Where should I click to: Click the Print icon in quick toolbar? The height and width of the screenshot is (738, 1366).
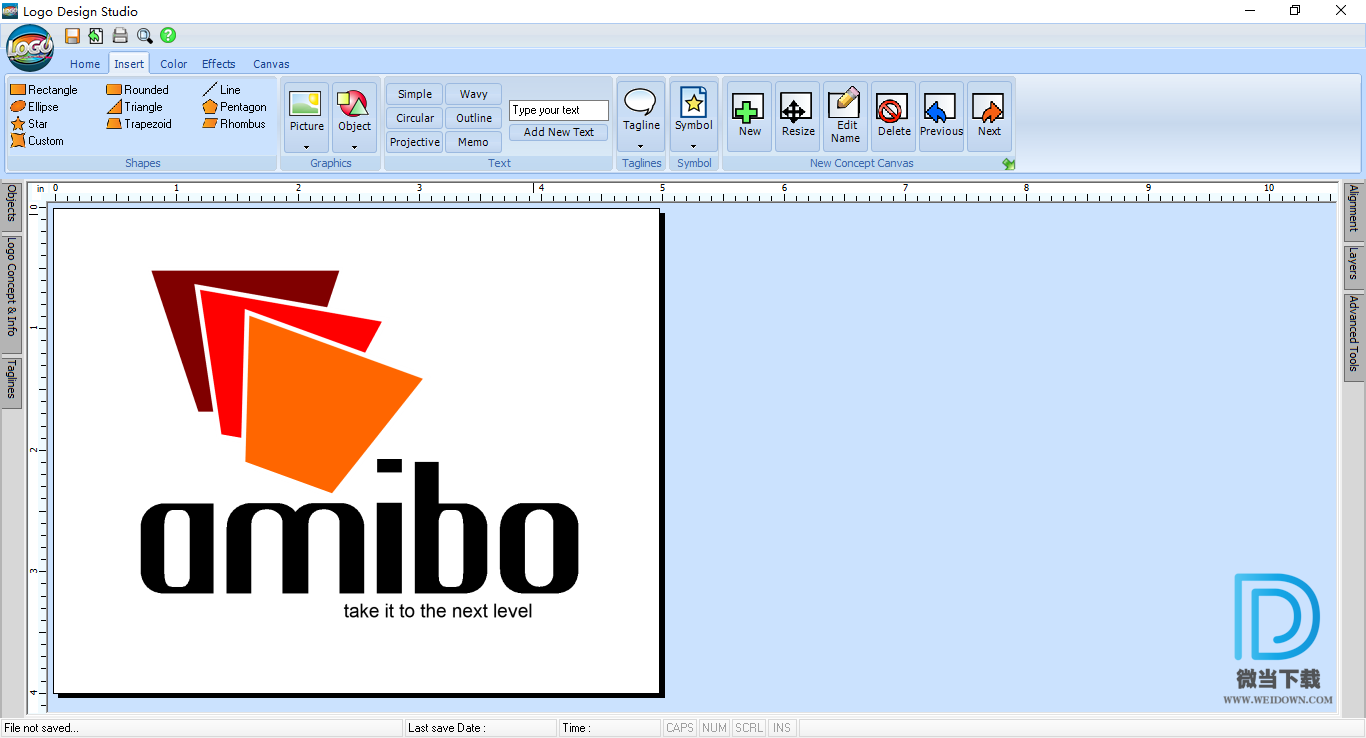(x=120, y=36)
